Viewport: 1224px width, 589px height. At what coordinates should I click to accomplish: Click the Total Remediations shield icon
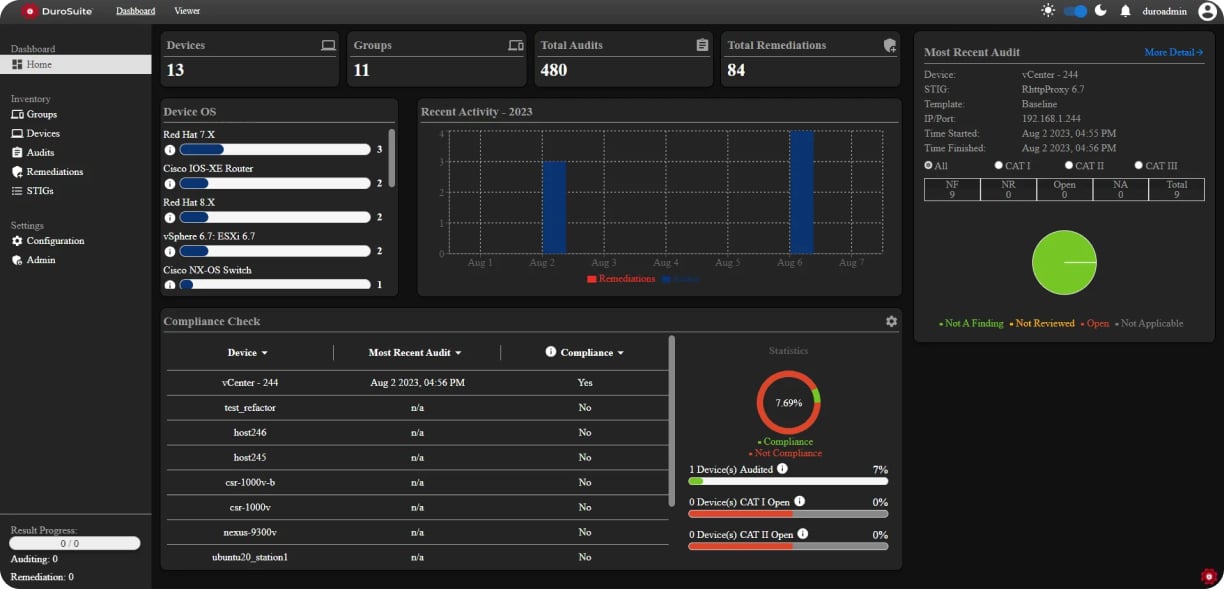890,45
